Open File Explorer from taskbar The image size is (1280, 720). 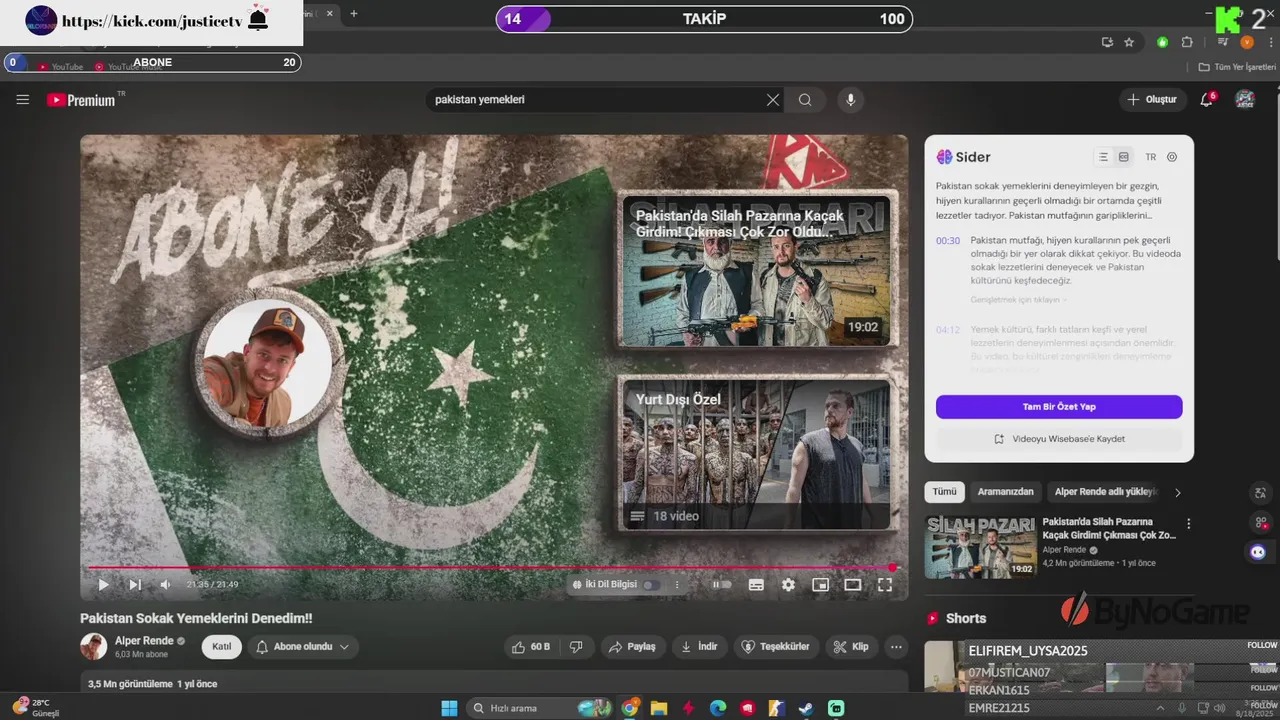(x=659, y=708)
